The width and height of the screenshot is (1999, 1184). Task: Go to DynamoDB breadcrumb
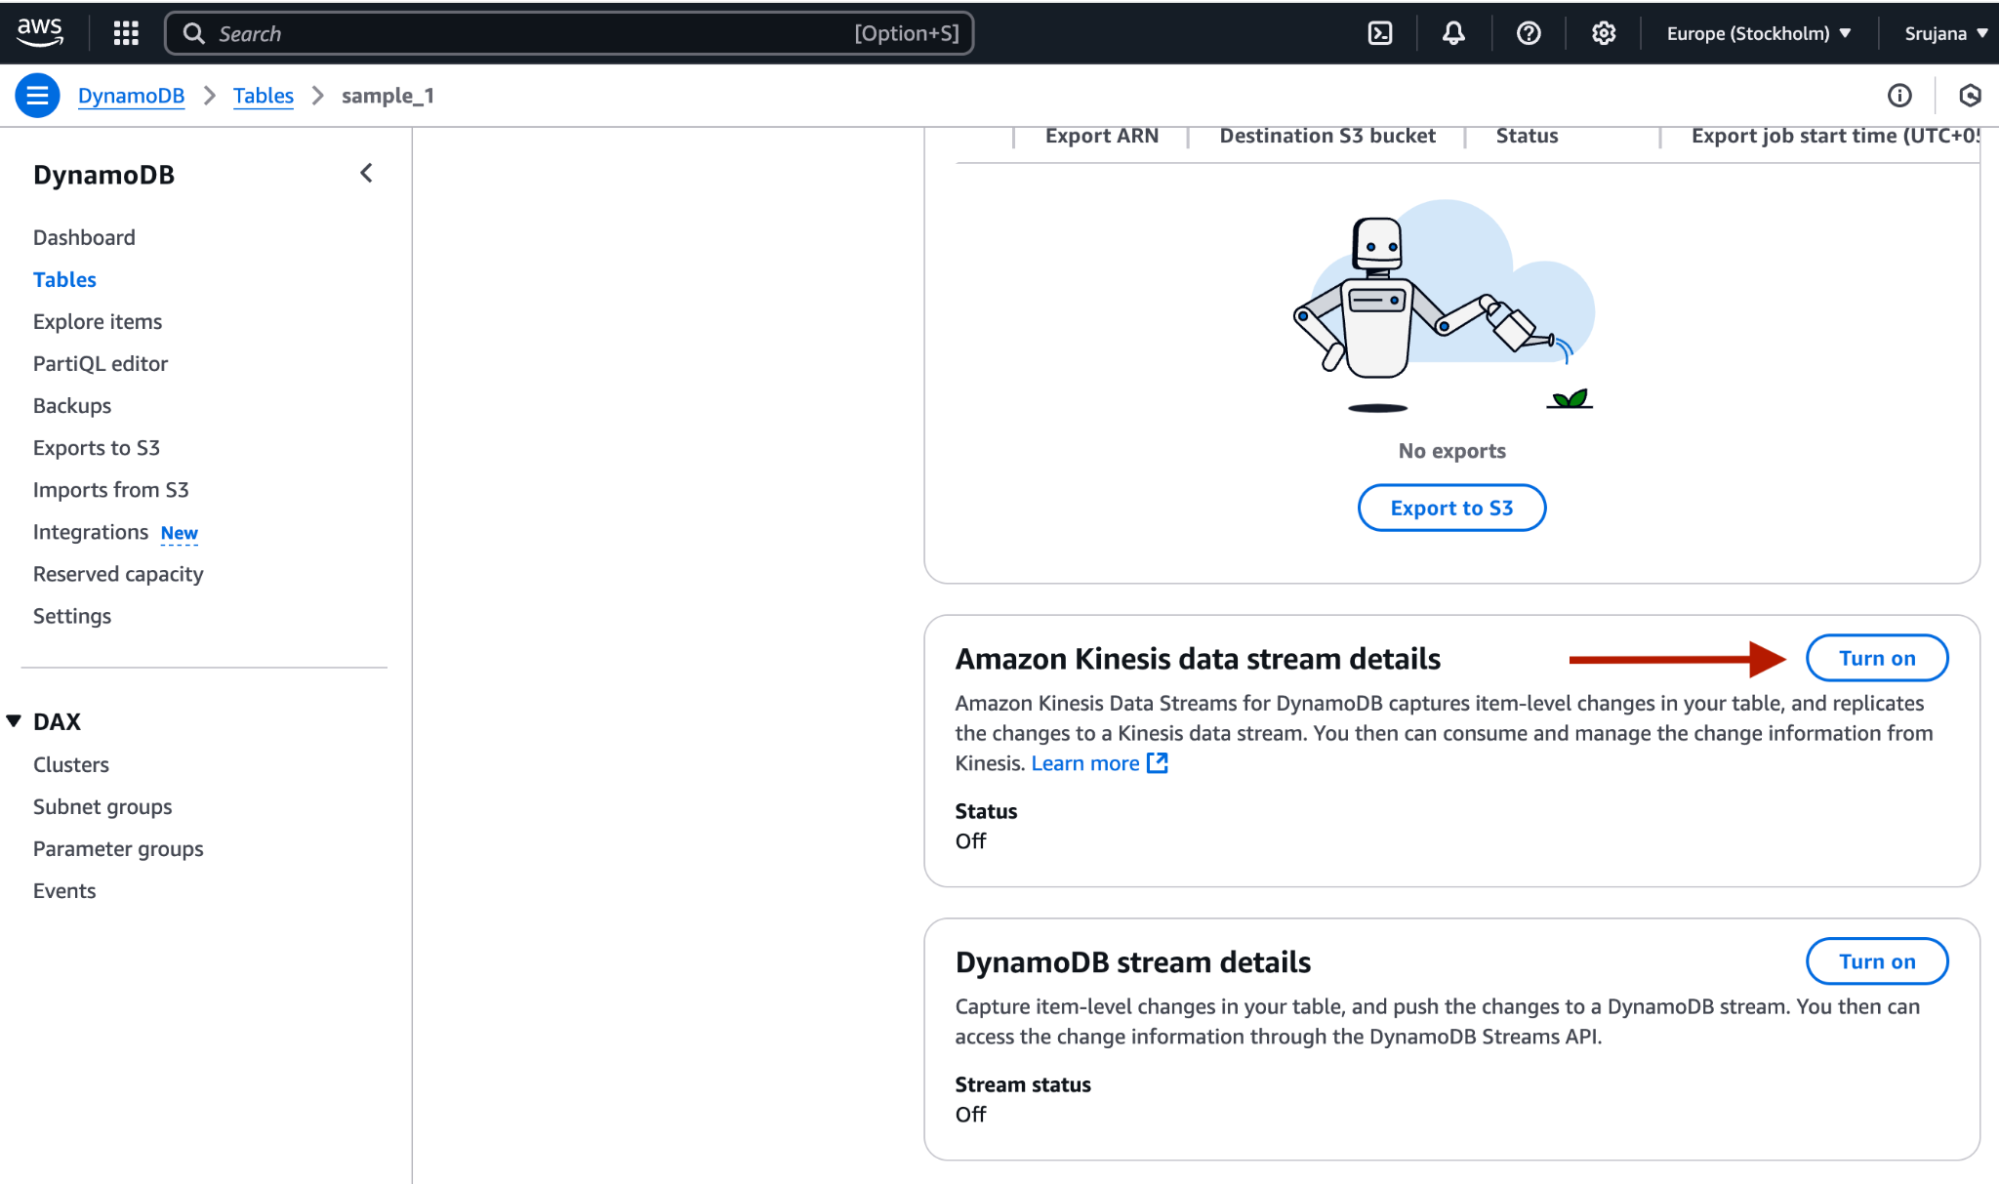(x=131, y=95)
